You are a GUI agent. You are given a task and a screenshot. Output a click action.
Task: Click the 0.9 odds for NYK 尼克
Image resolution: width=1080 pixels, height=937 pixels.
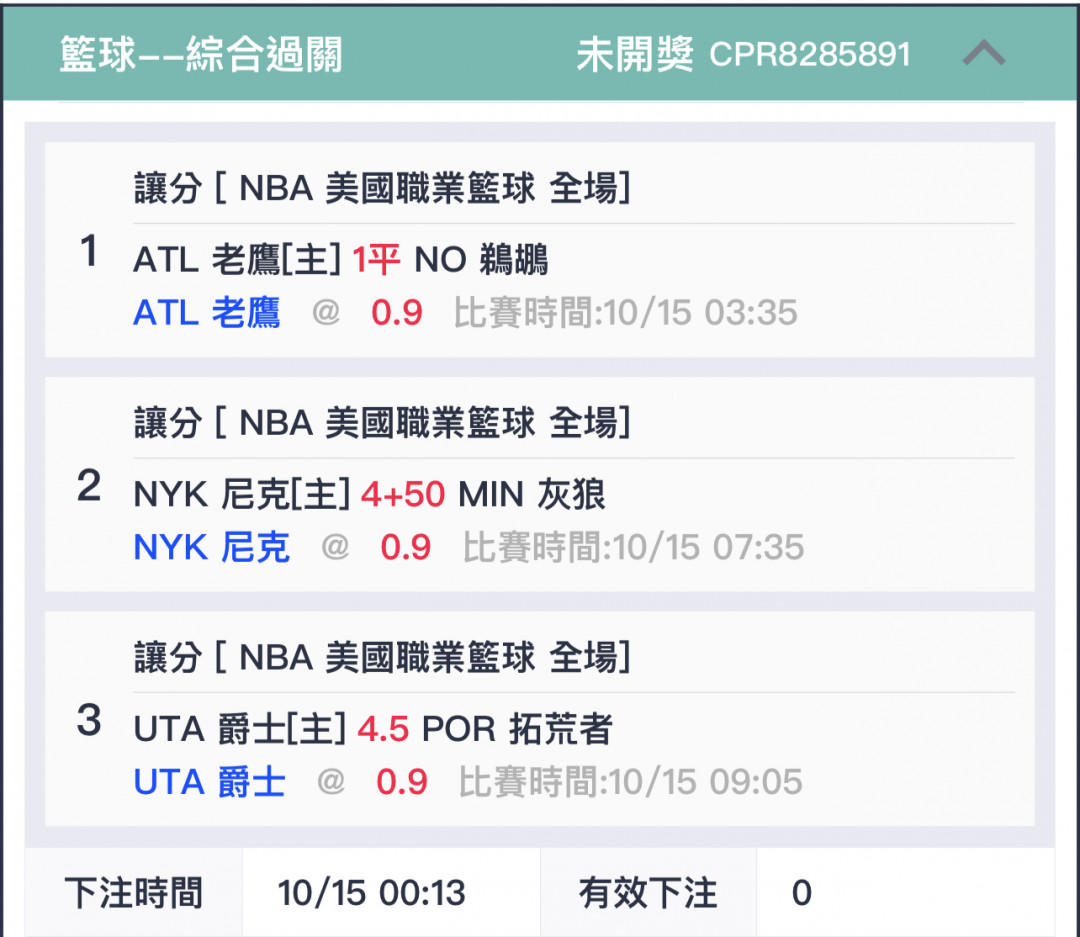point(406,548)
